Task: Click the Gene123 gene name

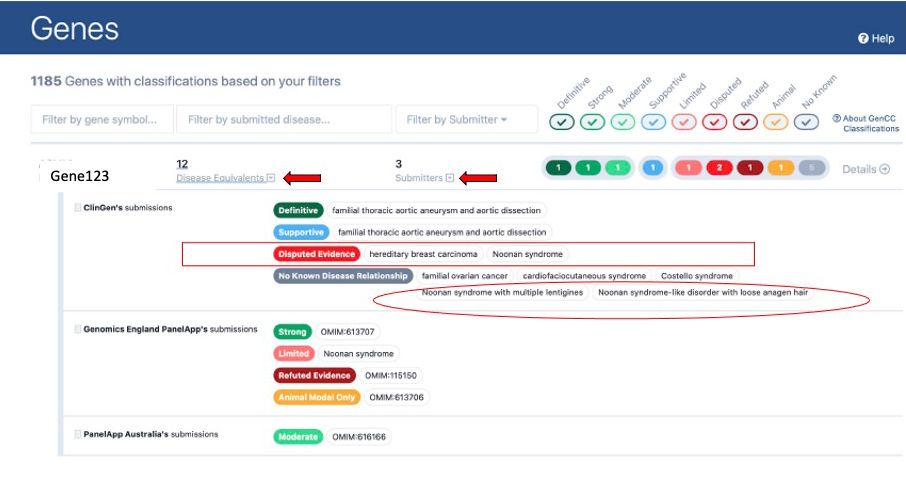Action: [x=80, y=176]
